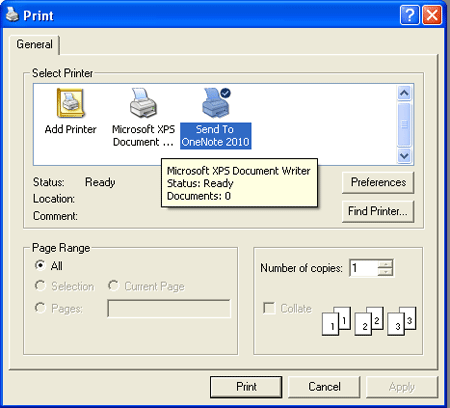The height and width of the screenshot is (408, 450).
Task: Click the Print button
Action: (246, 387)
